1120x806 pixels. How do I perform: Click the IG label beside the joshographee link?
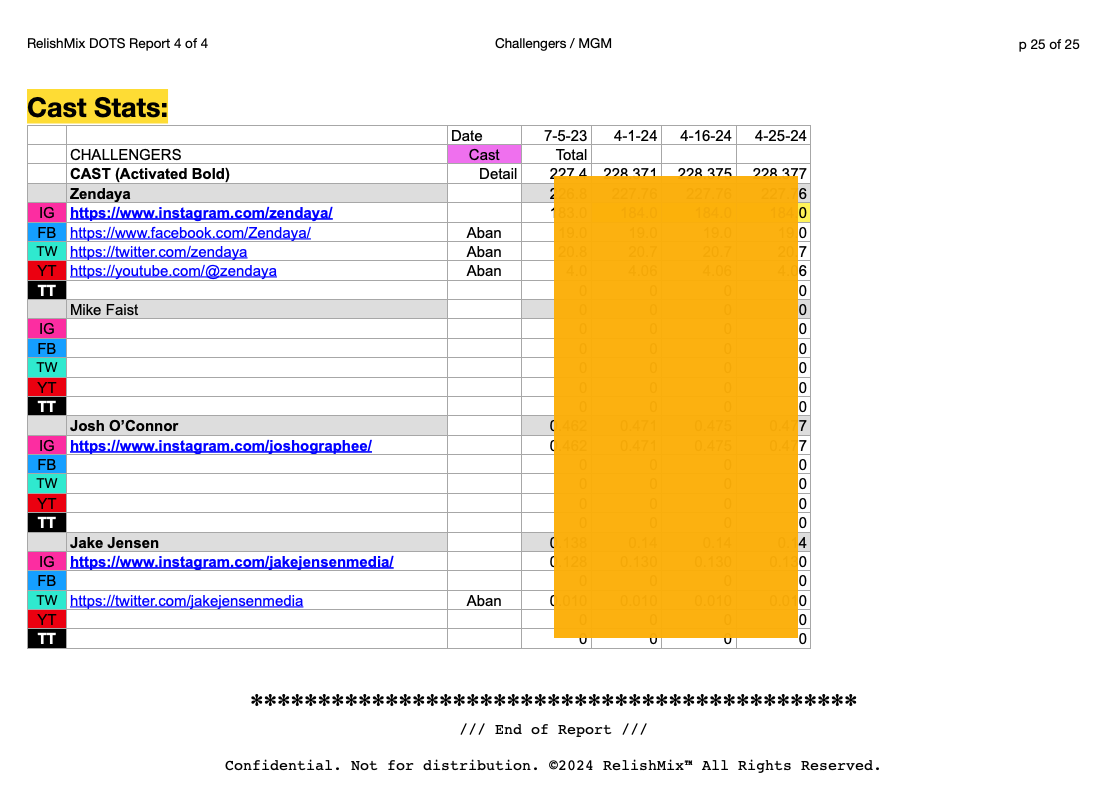[x=47, y=446]
